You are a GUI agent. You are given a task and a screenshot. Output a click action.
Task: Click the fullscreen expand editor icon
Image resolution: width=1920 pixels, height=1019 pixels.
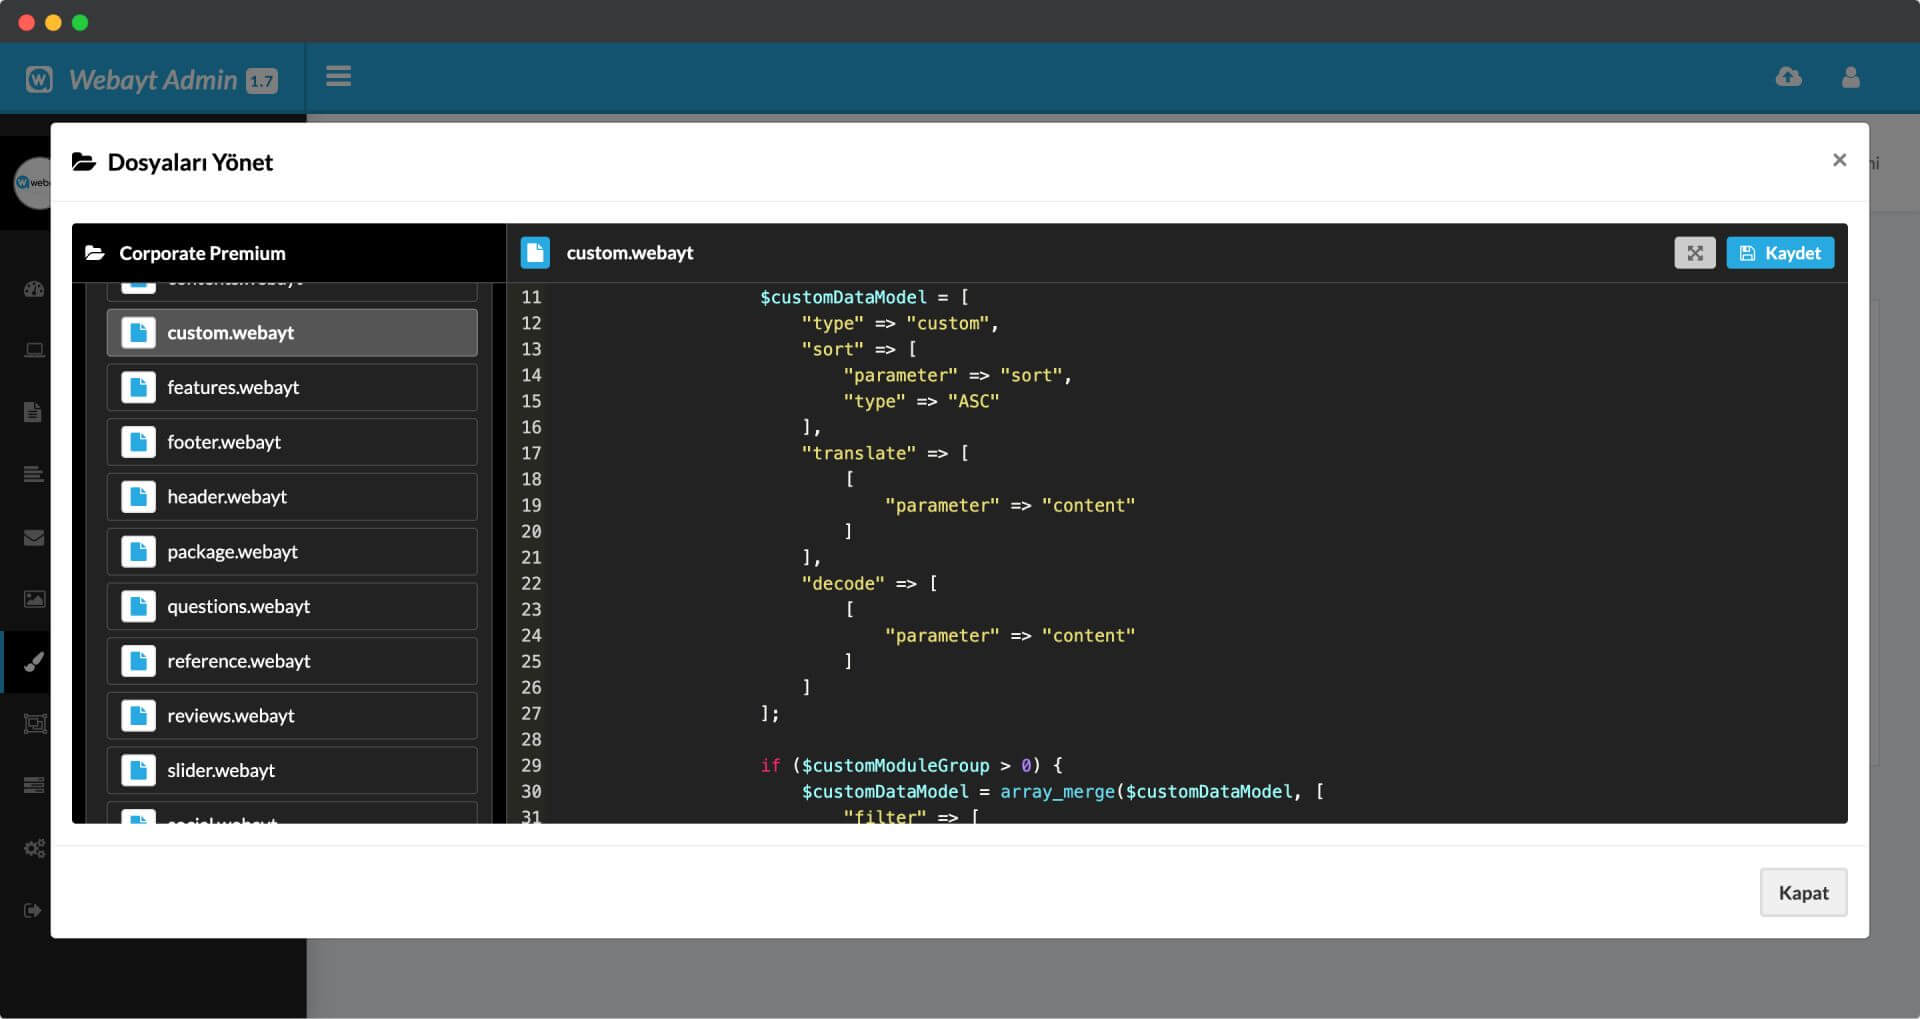coord(1694,253)
